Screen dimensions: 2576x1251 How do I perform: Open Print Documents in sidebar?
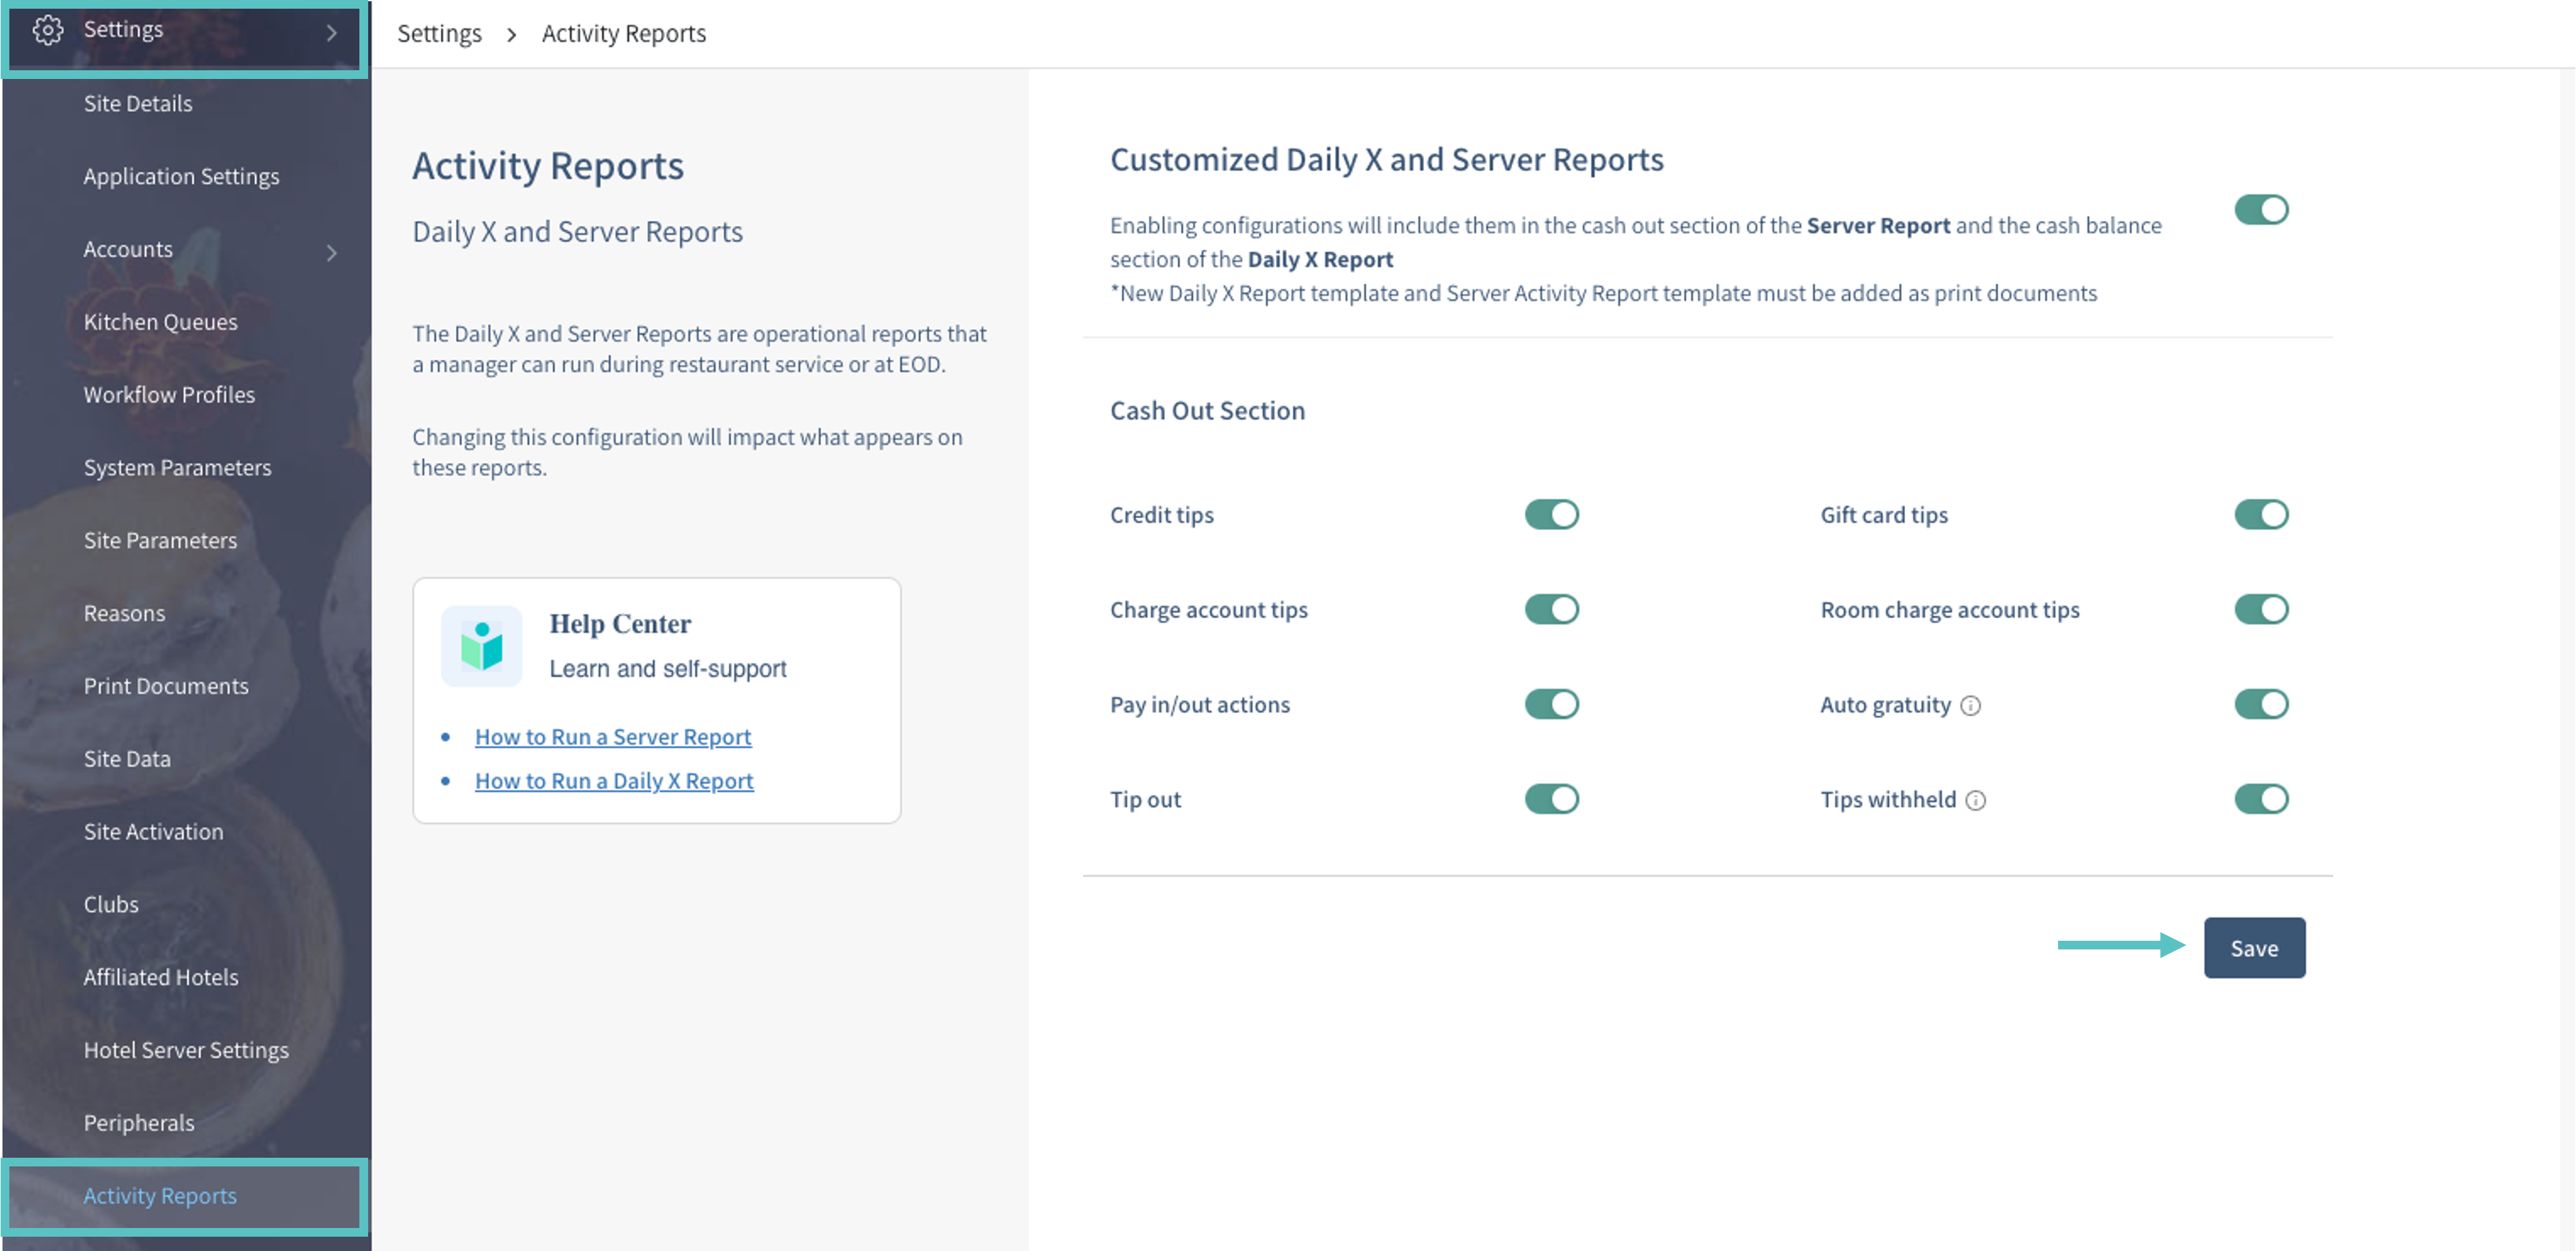(x=166, y=686)
